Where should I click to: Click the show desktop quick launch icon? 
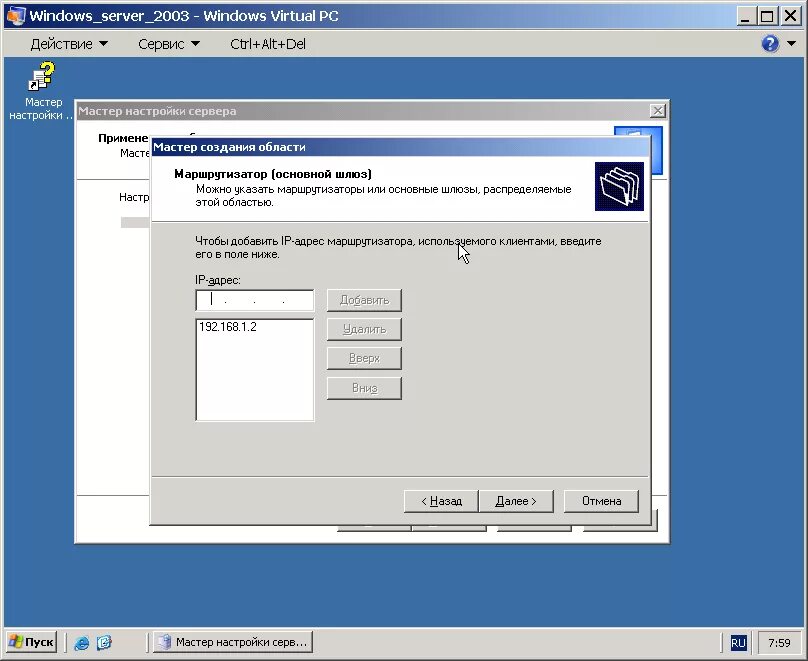click(x=104, y=642)
